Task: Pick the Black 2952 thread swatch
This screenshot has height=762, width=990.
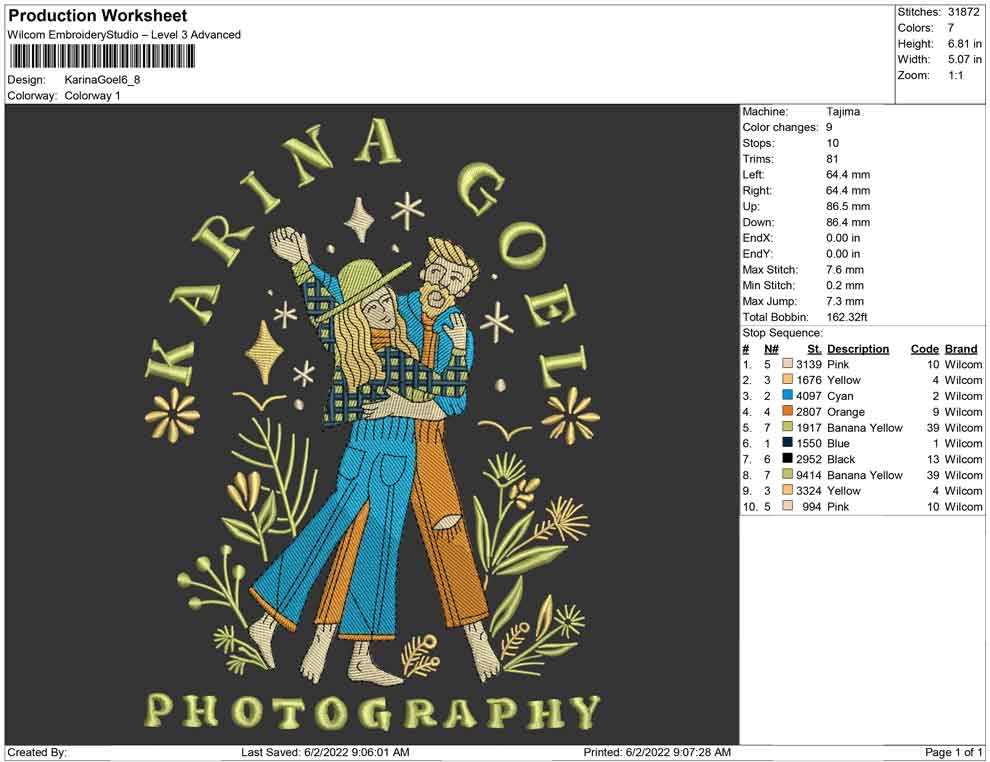Action: click(x=788, y=459)
